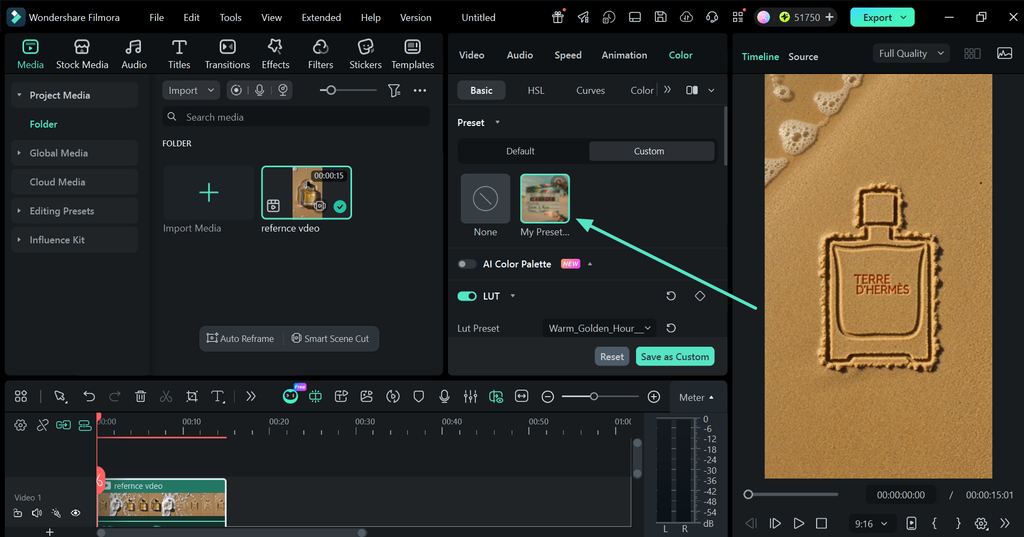Open the Titles panel

[179, 54]
